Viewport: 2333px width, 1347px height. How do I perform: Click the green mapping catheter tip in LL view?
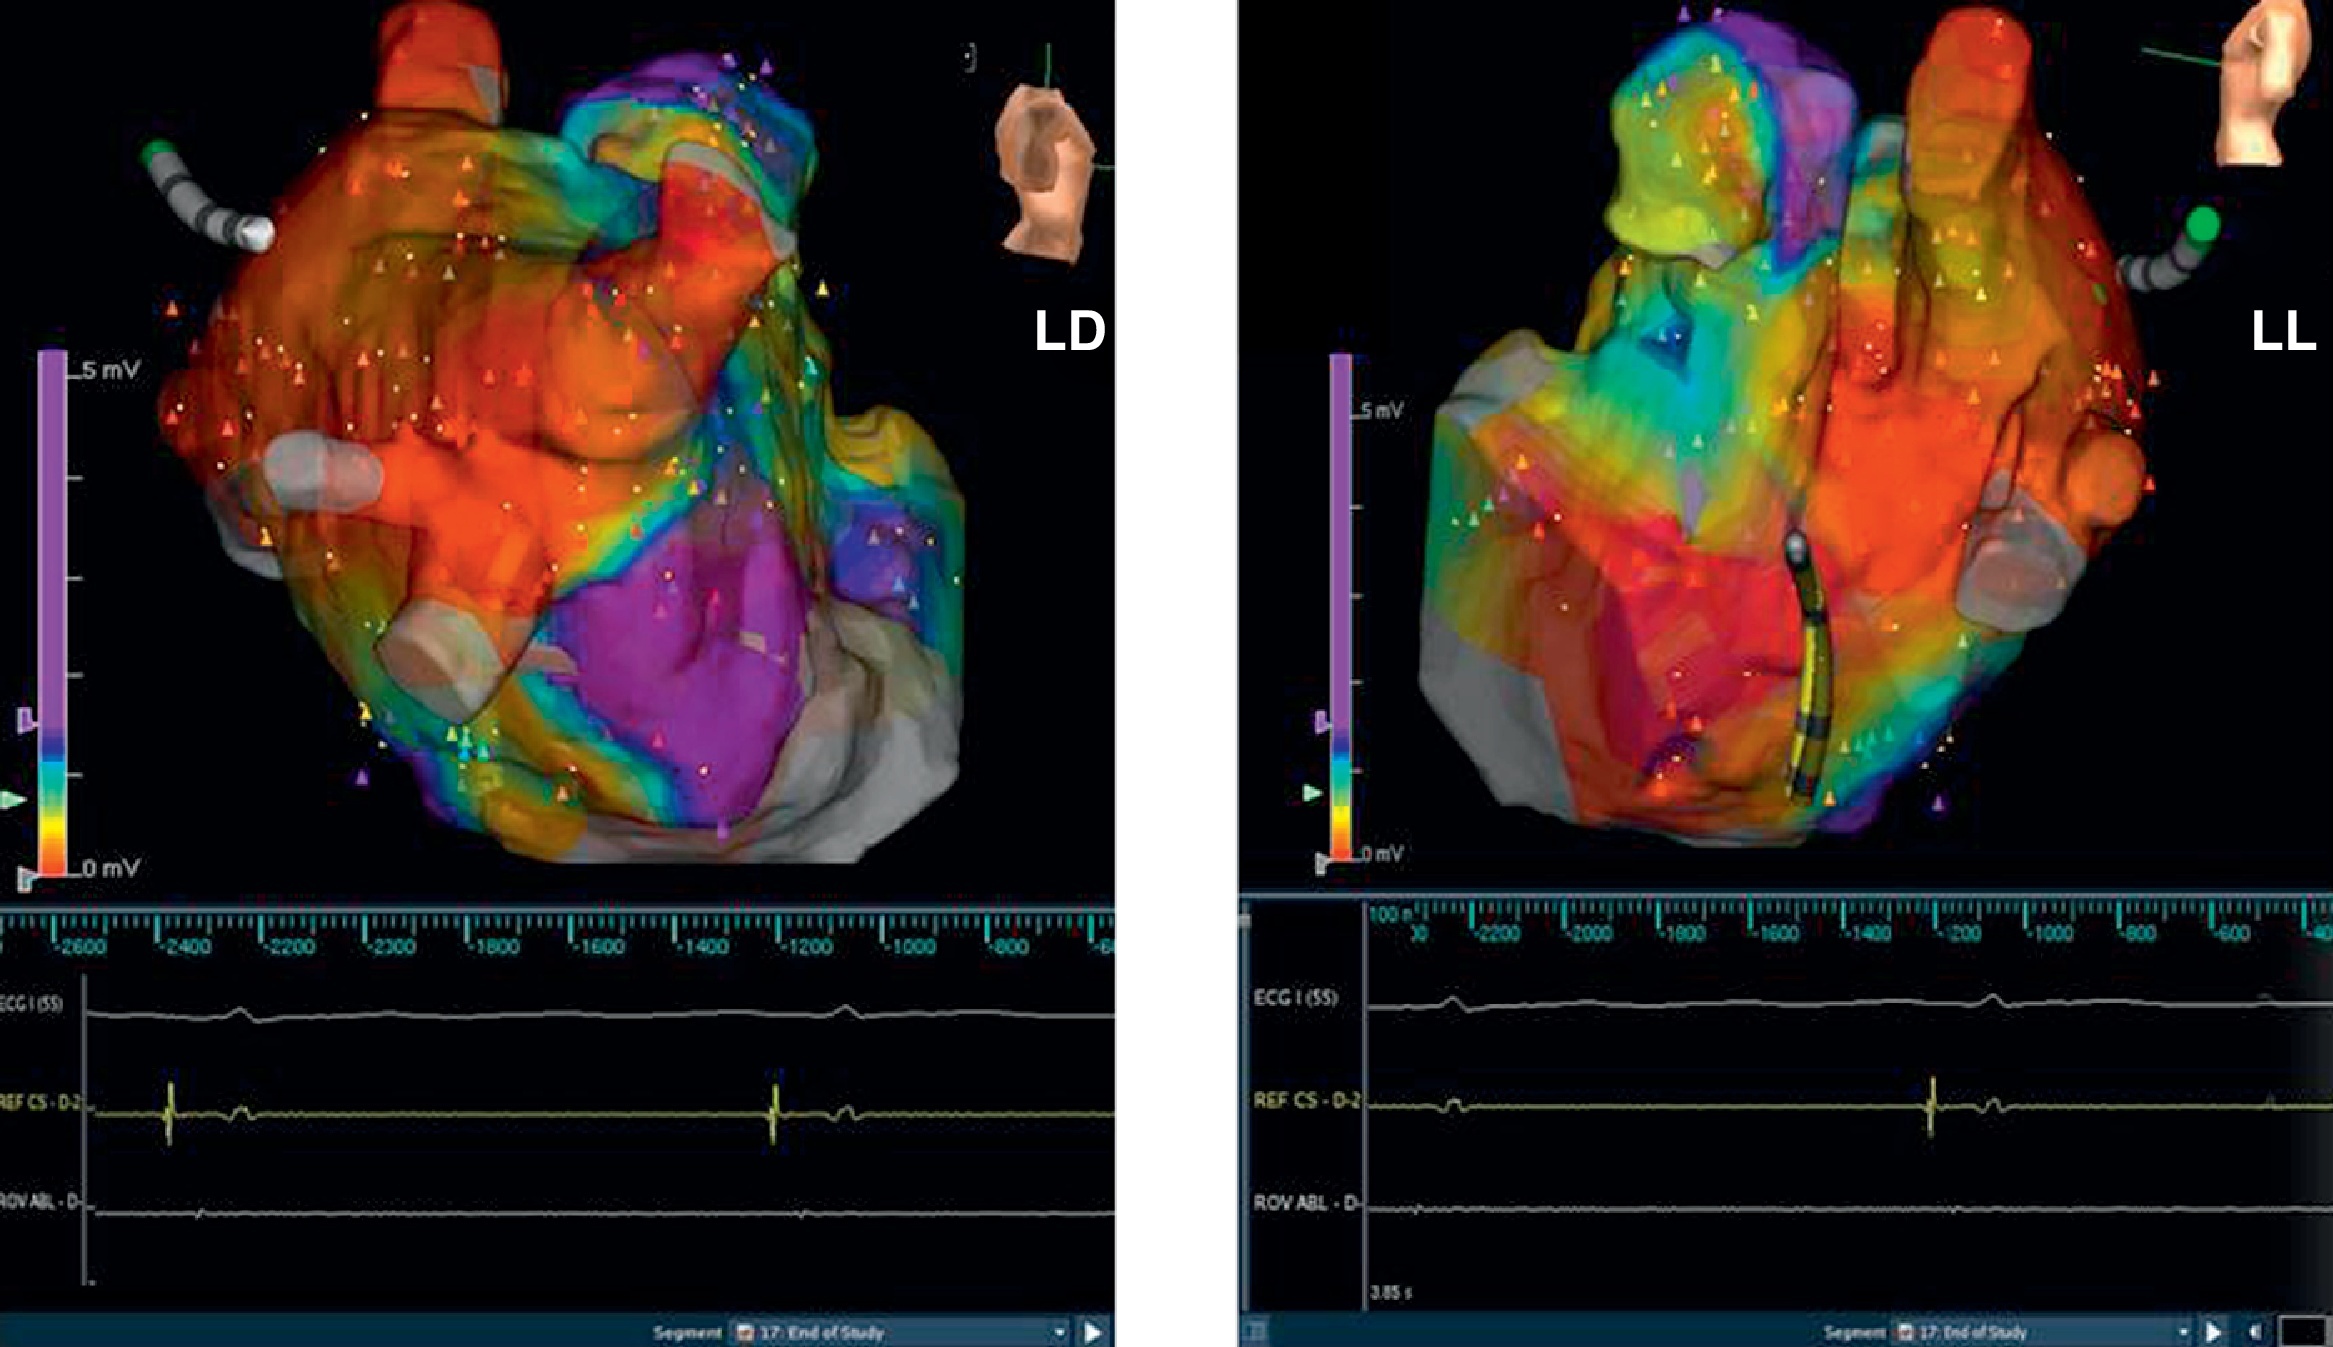tap(2201, 224)
